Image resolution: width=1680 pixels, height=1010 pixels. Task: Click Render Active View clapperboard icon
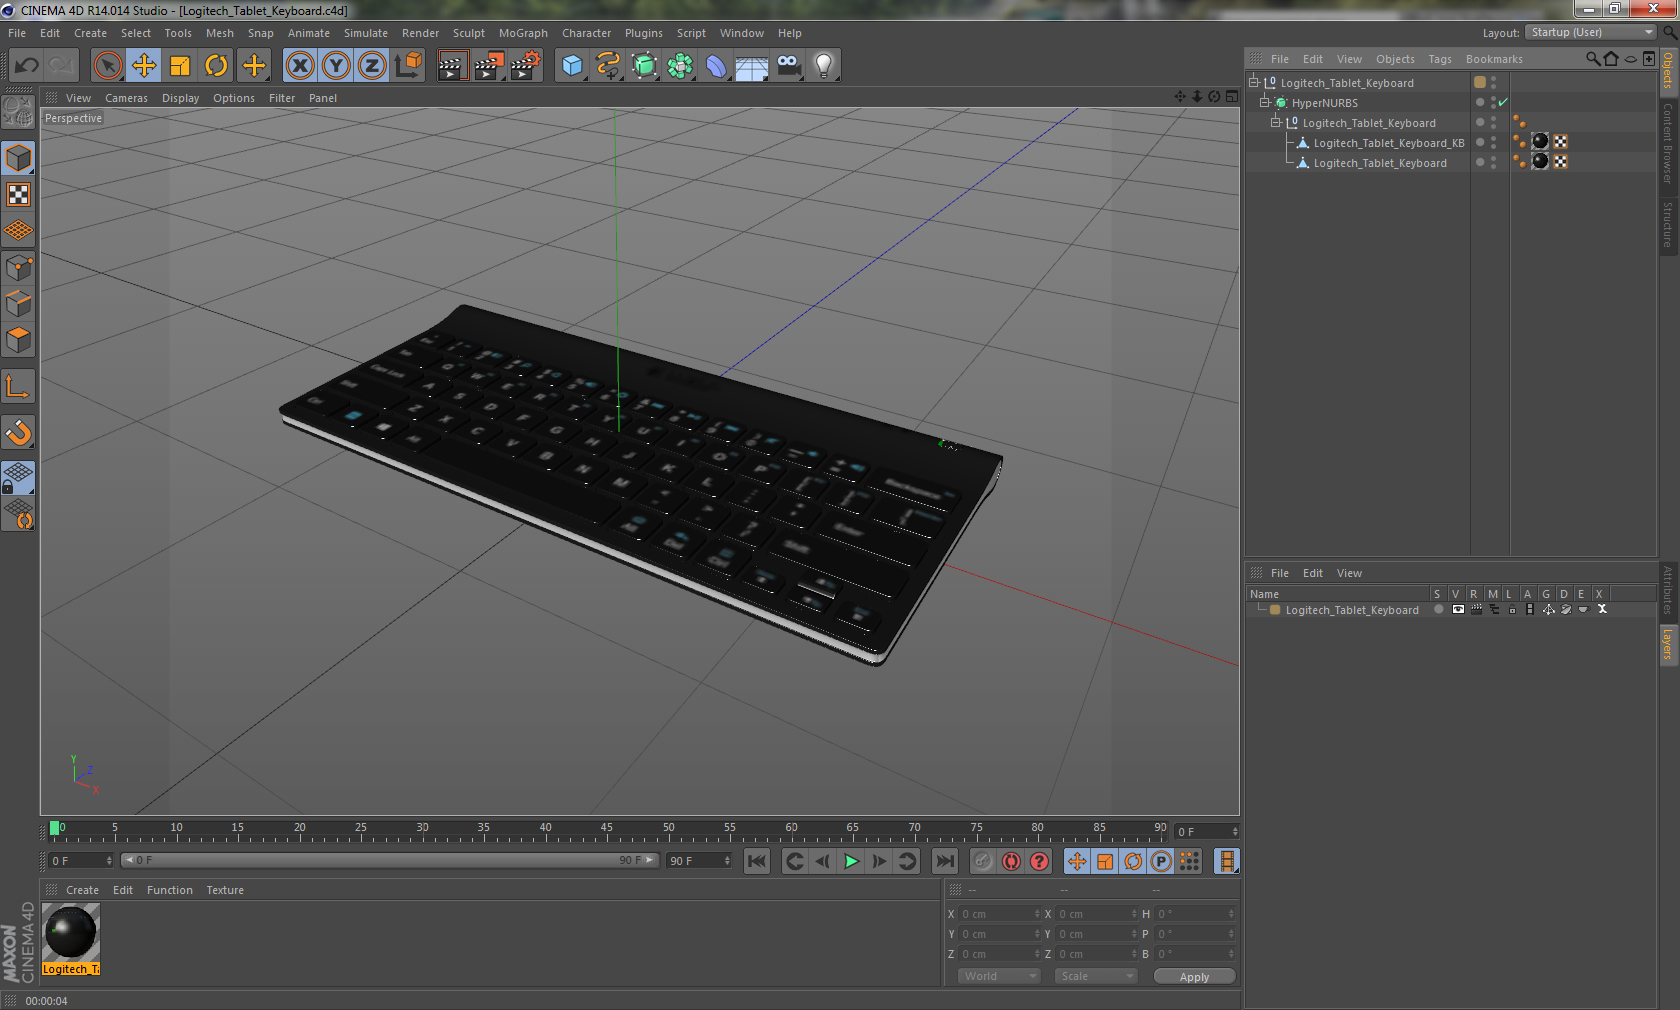click(452, 66)
